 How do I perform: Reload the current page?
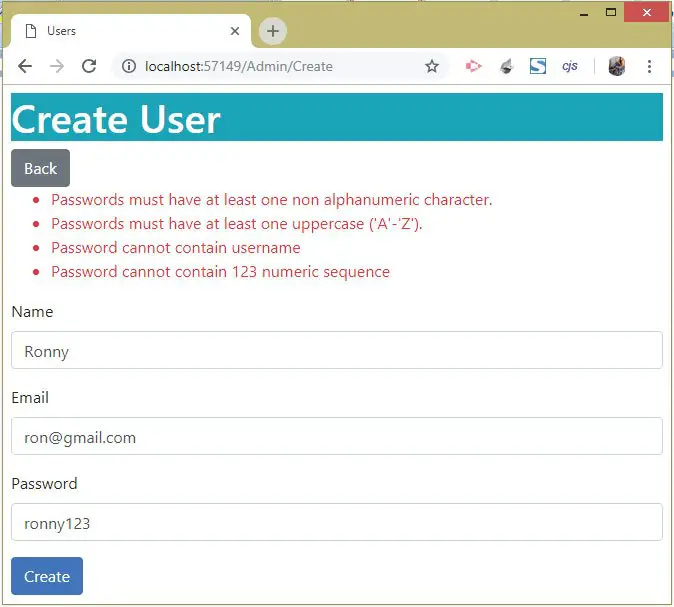pyautogui.click(x=89, y=66)
